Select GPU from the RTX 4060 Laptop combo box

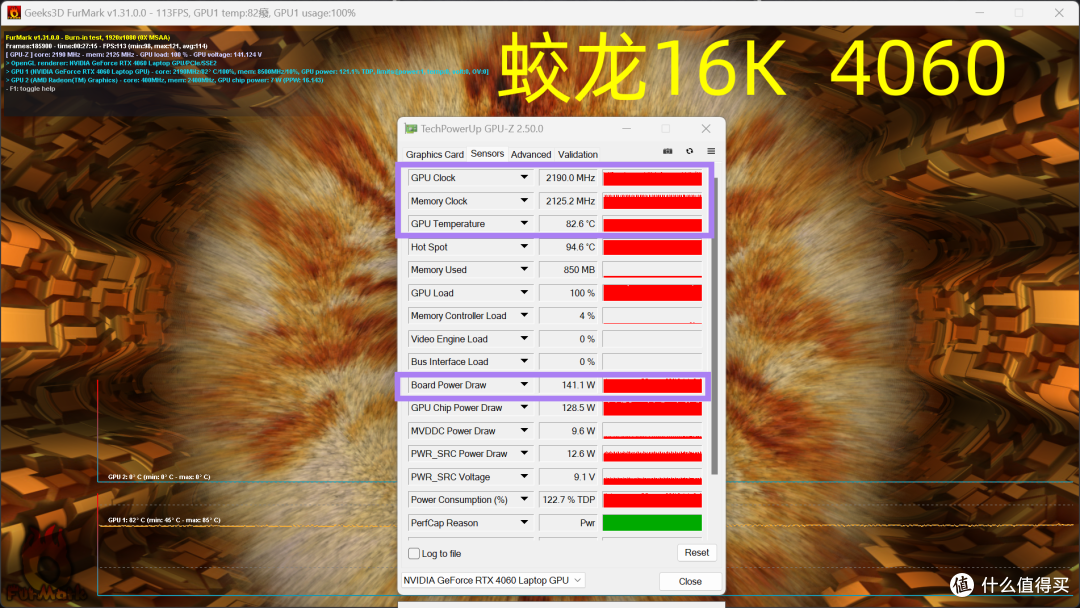[492, 580]
